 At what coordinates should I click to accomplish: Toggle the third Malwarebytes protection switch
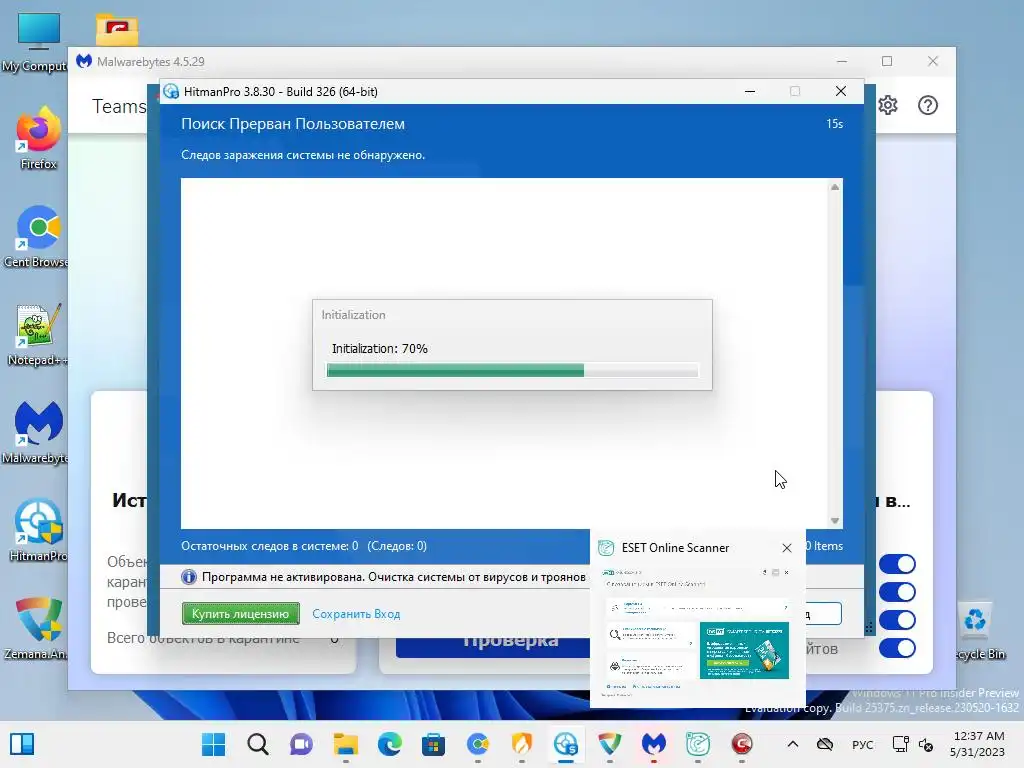pos(897,620)
